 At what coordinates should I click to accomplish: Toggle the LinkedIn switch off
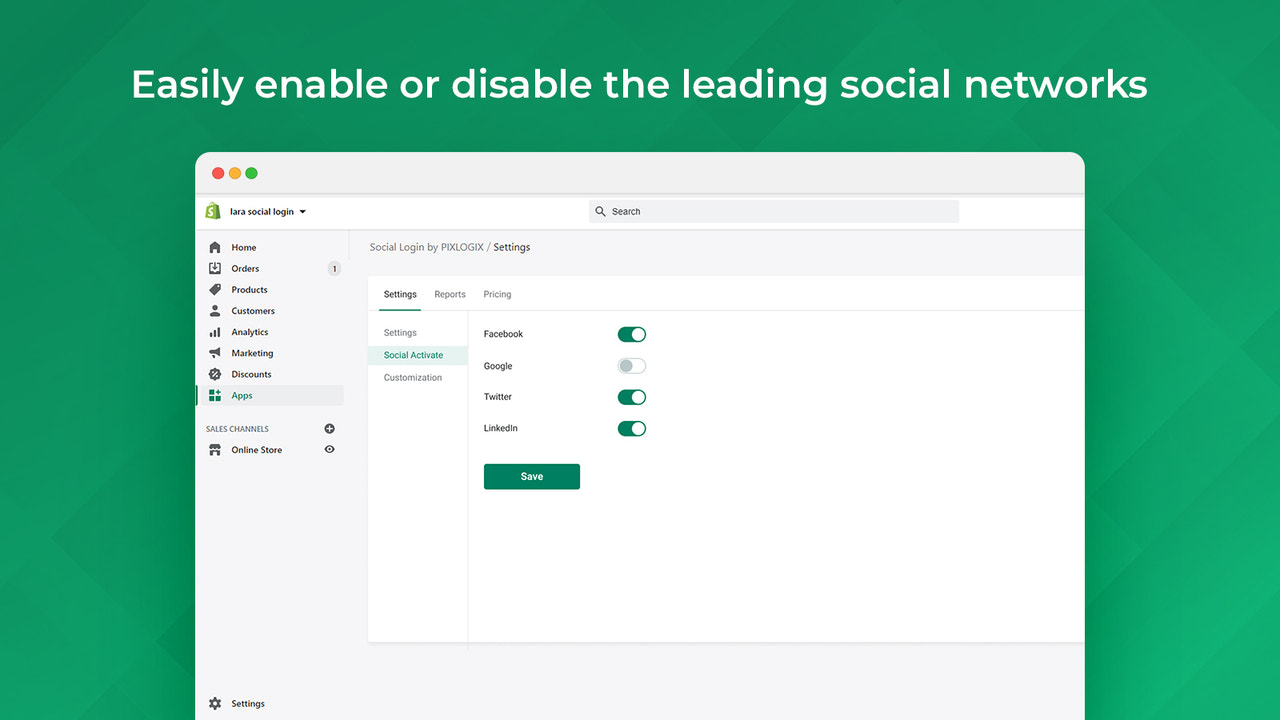tap(631, 428)
